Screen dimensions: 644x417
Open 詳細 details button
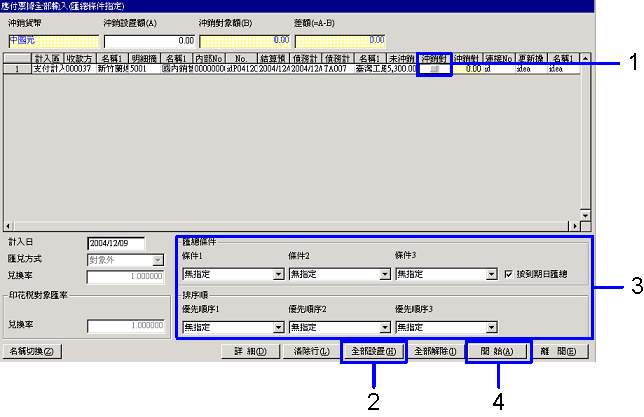click(248, 352)
